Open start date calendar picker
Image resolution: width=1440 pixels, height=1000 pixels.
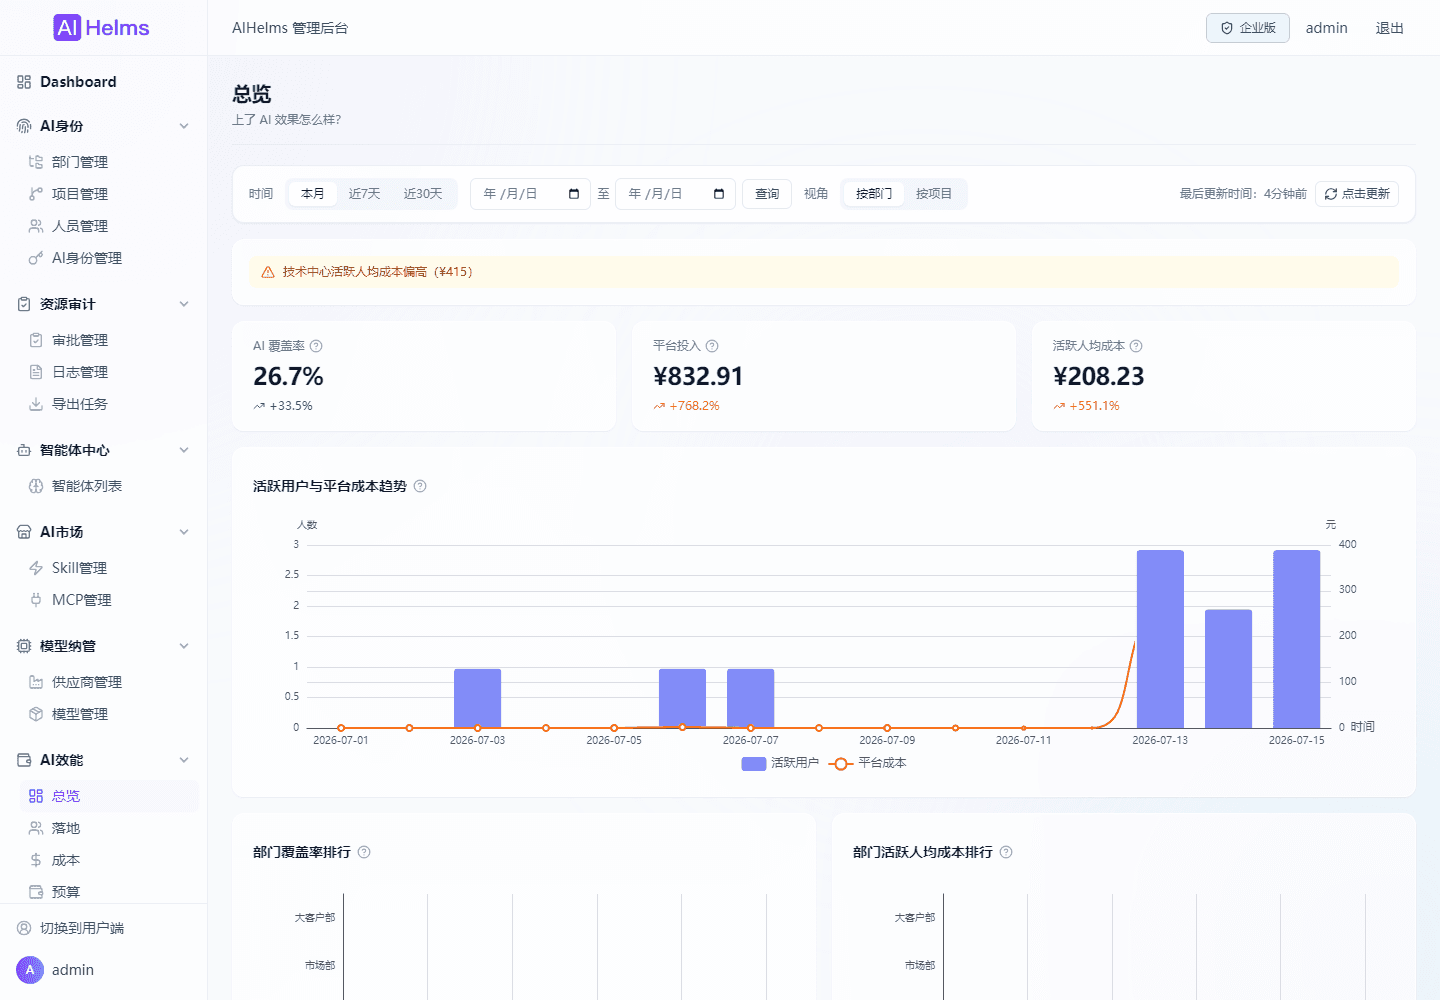(x=574, y=194)
